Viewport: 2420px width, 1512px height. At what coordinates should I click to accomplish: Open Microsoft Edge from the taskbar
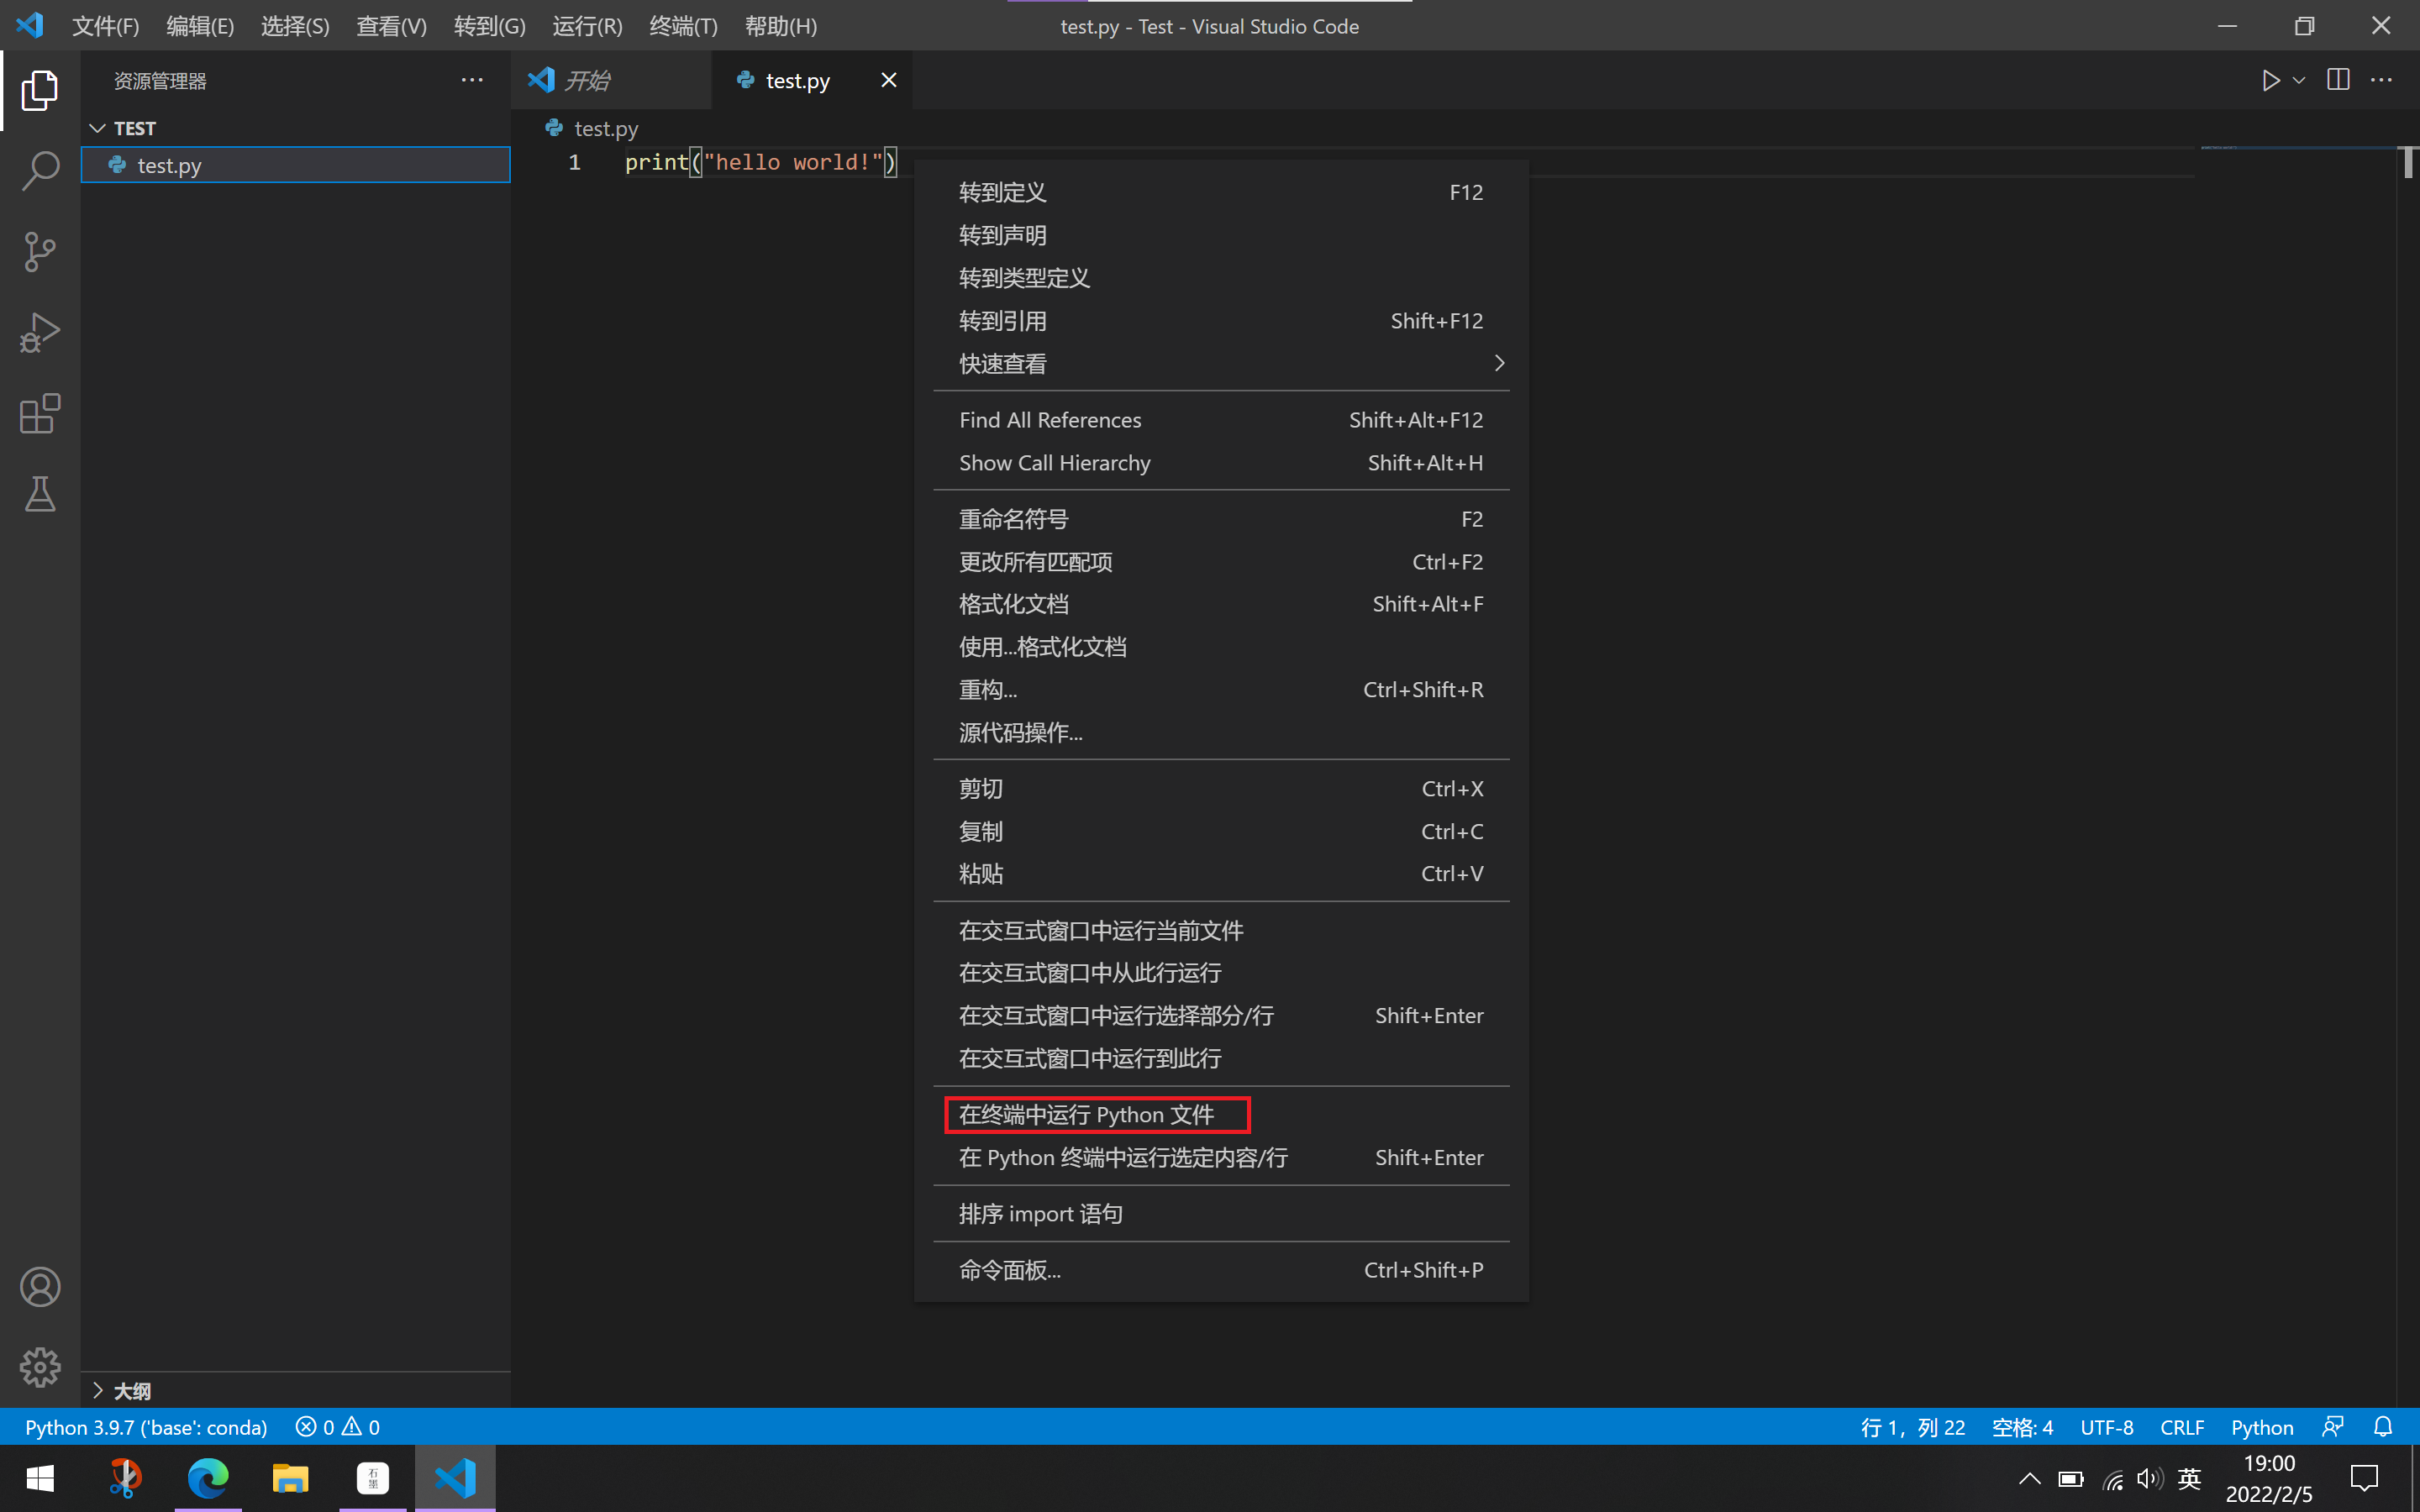pos(208,1478)
